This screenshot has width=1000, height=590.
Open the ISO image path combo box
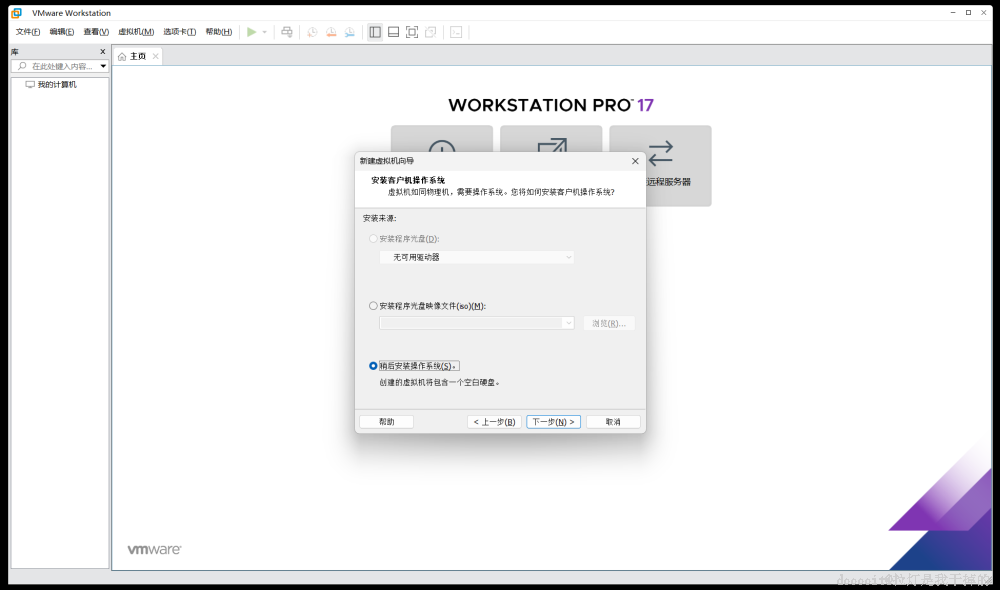[476, 323]
